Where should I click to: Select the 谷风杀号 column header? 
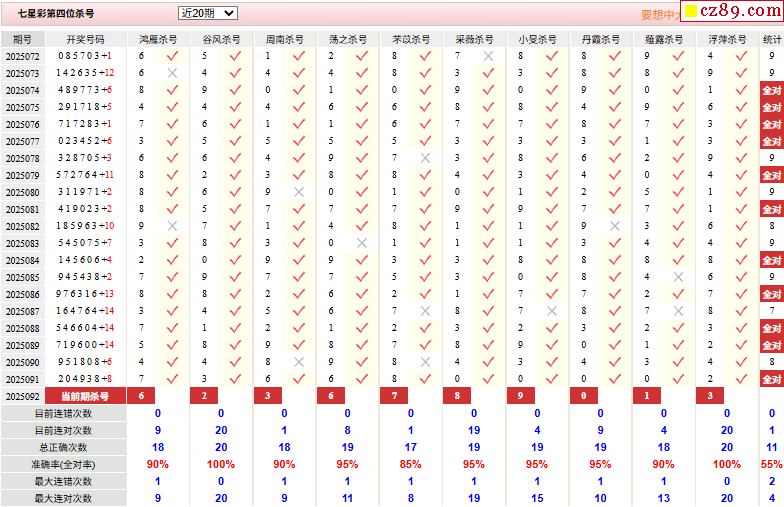coord(222,40)
